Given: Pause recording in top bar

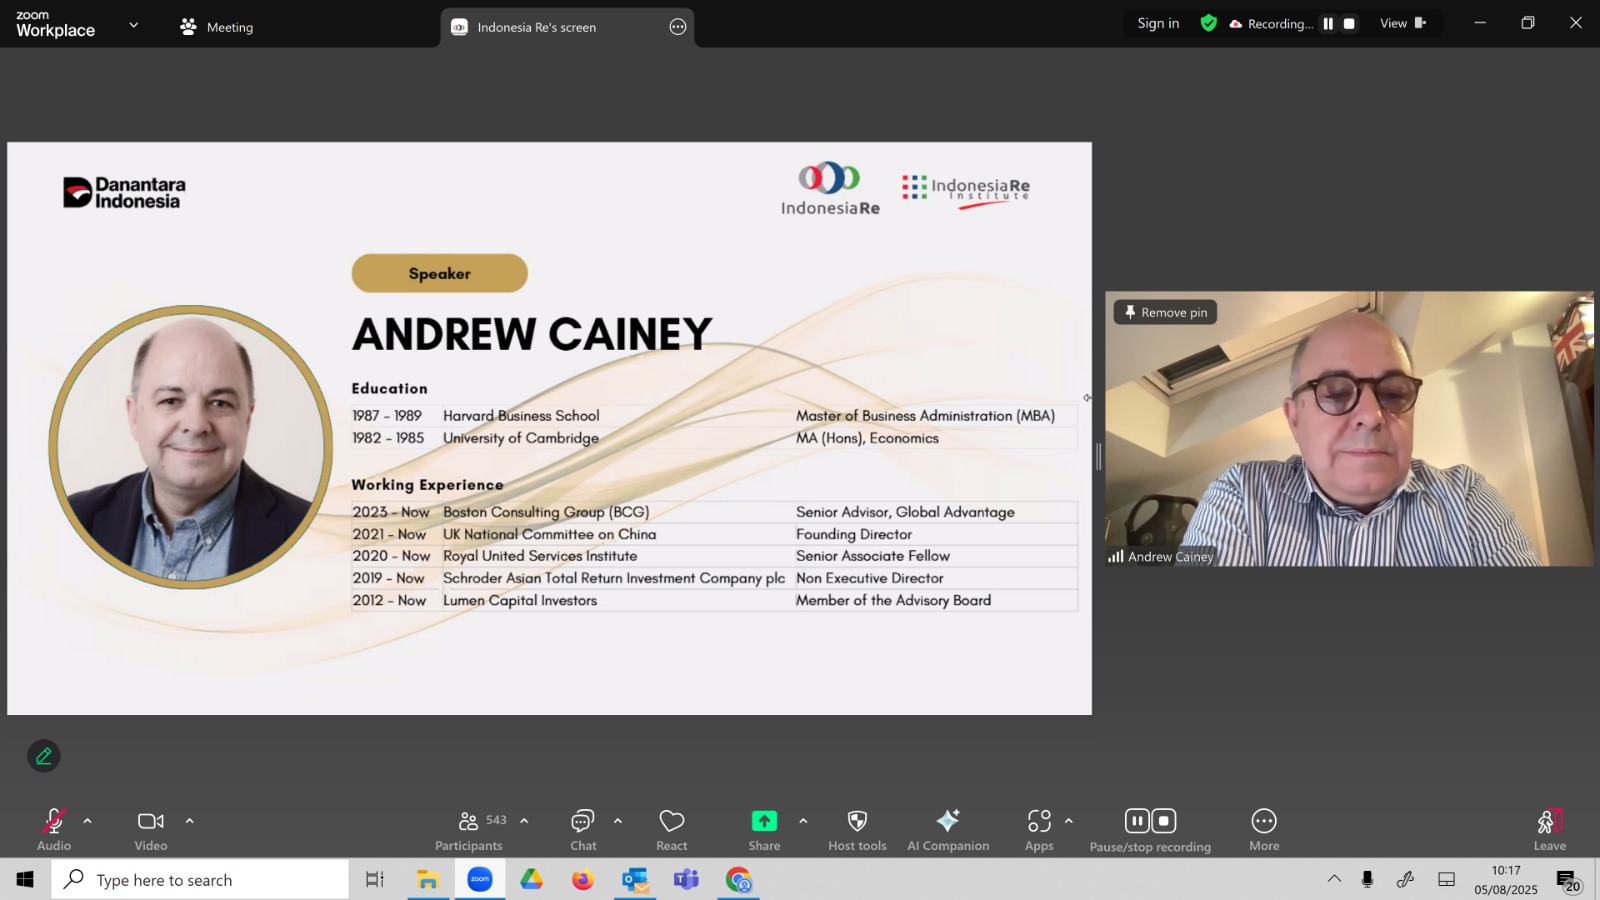Looking at the screenshot, I should (x=1328, y=24).
